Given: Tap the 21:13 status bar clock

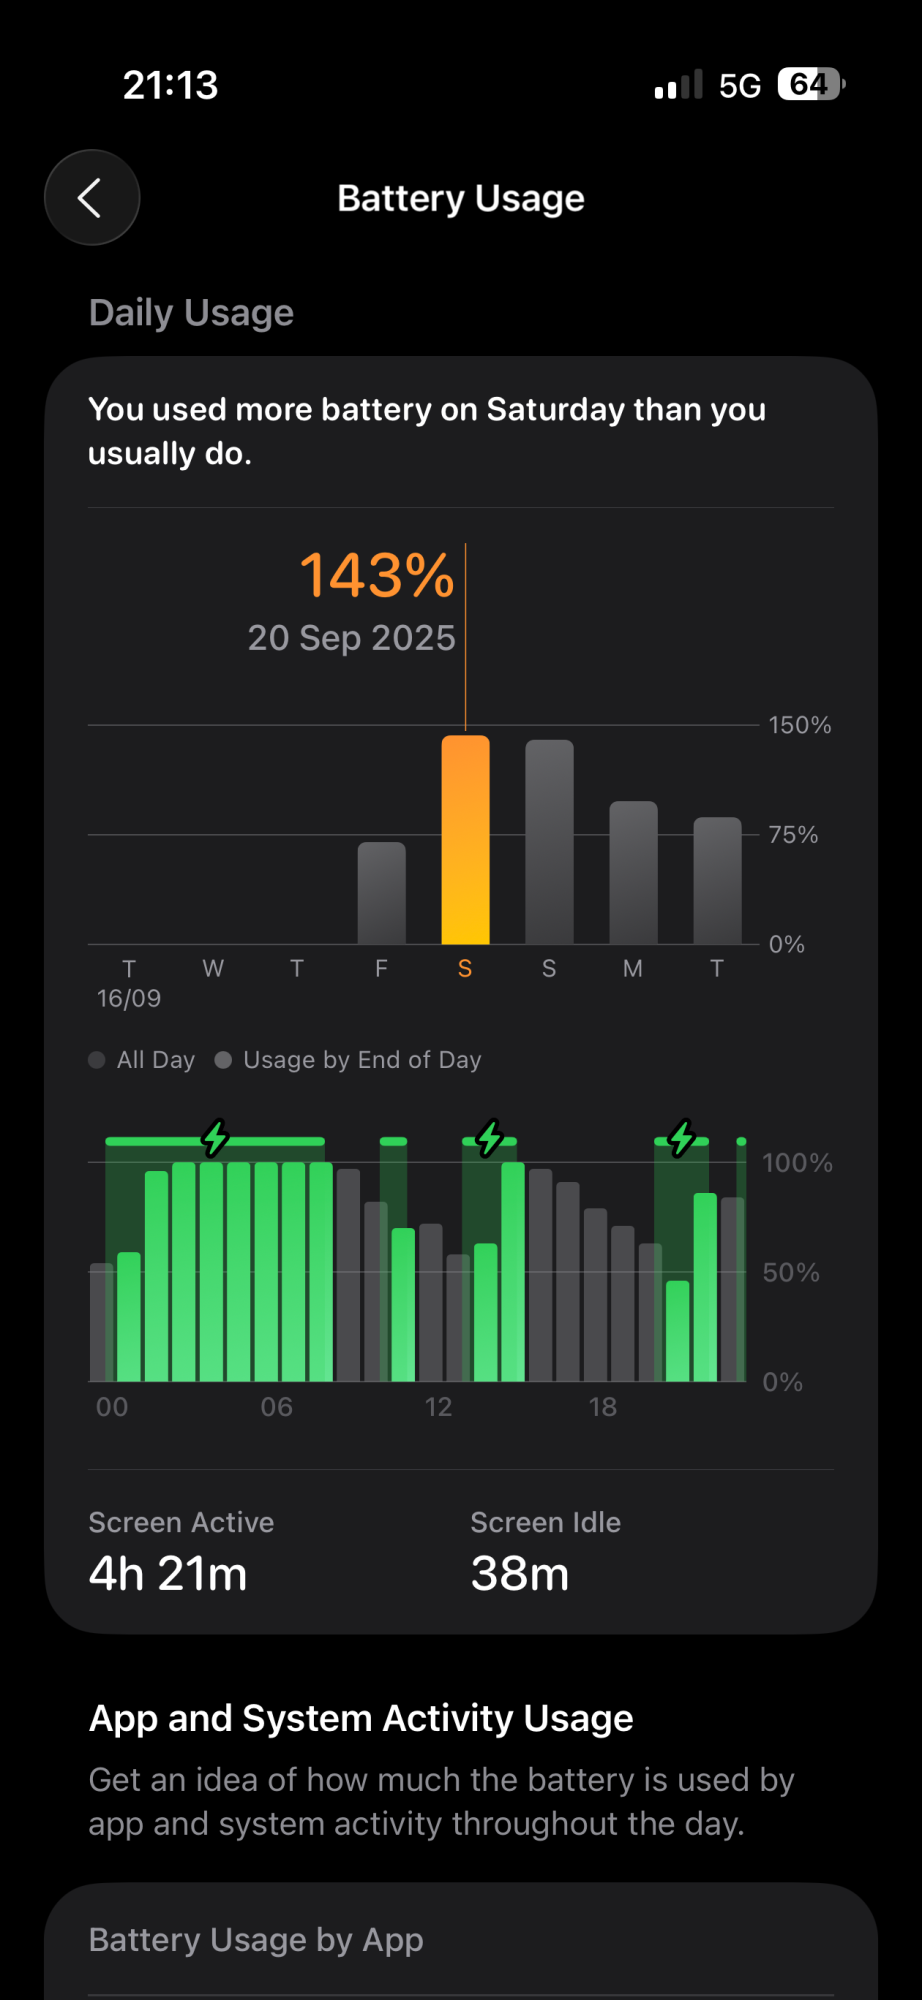Looking at the screenshot, I should pos(170,86).
